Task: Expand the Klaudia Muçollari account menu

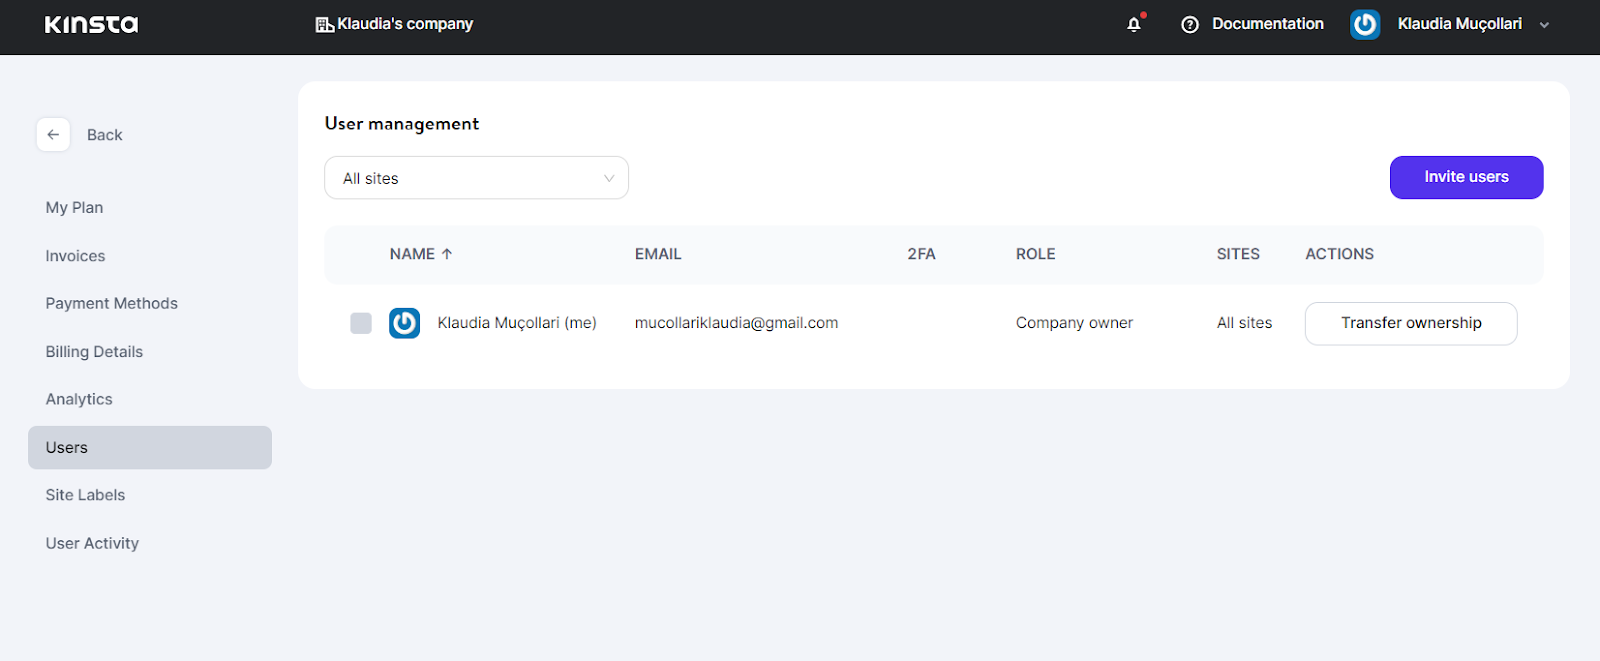Action: coord(1545,25)
